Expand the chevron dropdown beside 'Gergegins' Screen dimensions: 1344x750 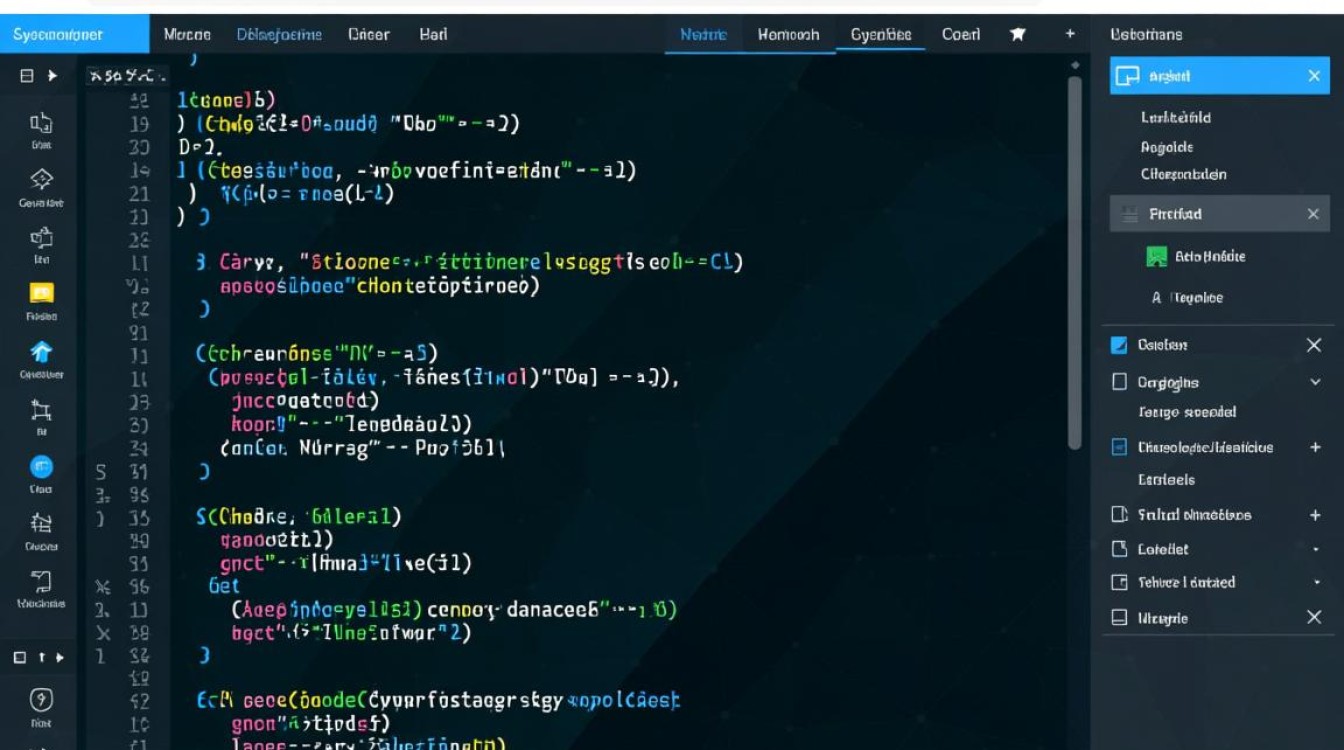coord(1315,382)
